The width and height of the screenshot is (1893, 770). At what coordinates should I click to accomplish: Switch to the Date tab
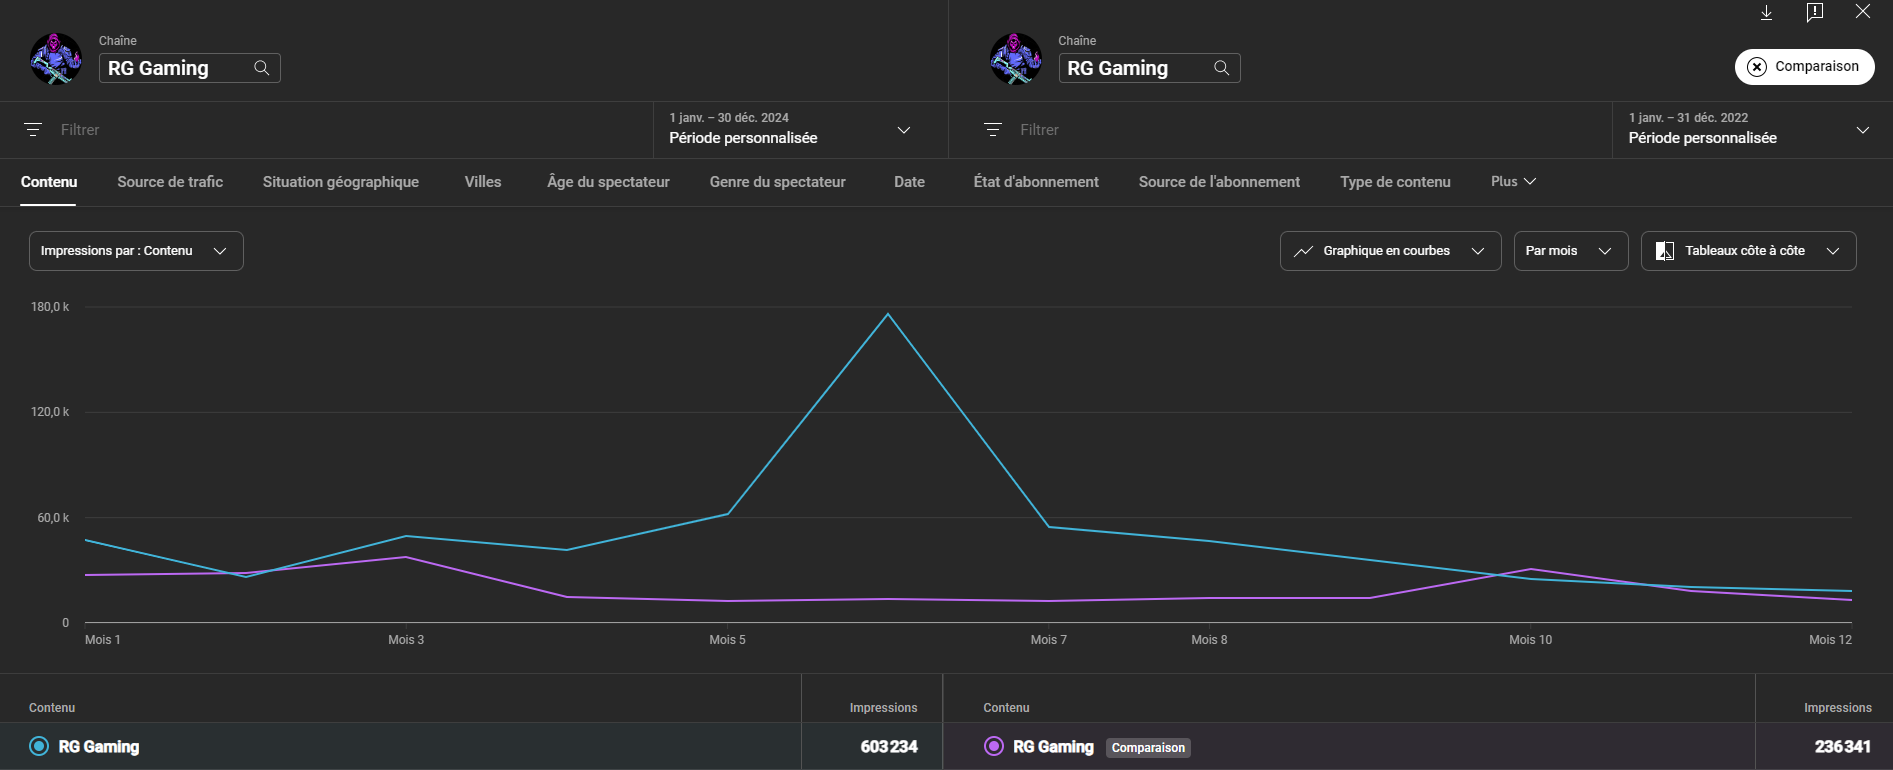[x=909, y=182]
